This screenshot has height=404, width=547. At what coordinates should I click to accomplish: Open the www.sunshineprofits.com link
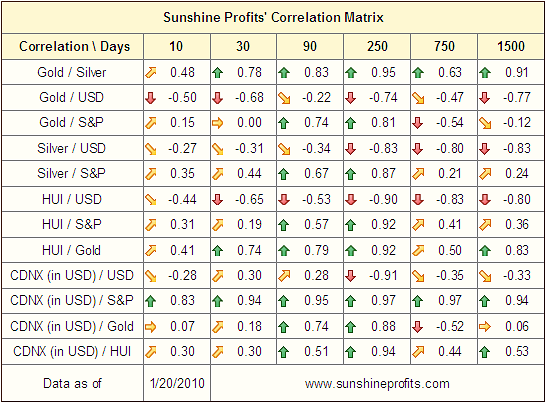pos(377,384)
